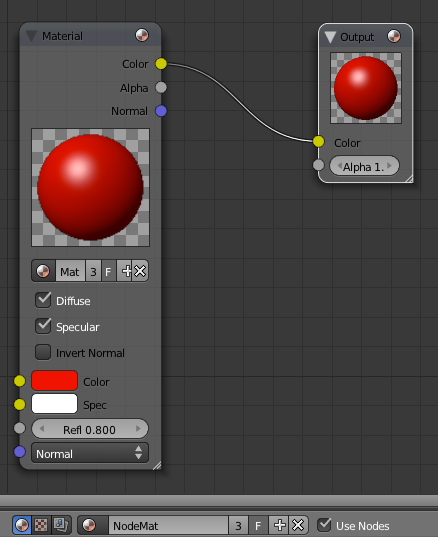This screenshot has width=438, height=537.
Task: Adjust the Alpha 1. field in Output node
Action: [364, 166]
